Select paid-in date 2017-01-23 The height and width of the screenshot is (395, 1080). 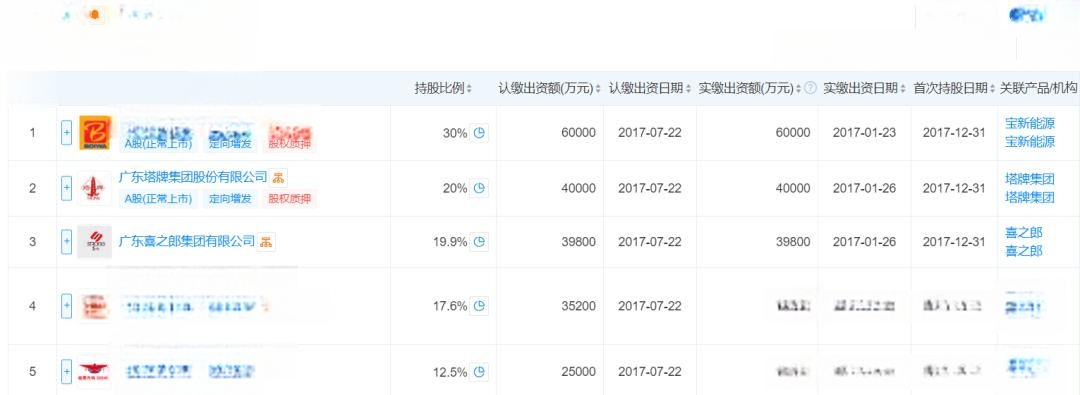[x=864, y=133]
